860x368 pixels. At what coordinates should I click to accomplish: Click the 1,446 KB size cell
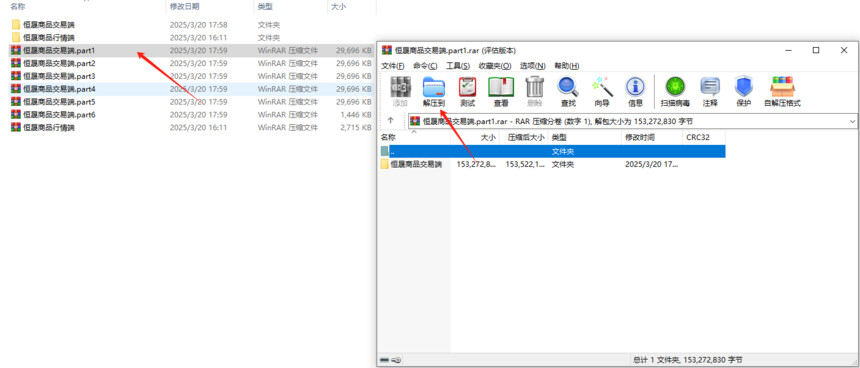[355, 115]
